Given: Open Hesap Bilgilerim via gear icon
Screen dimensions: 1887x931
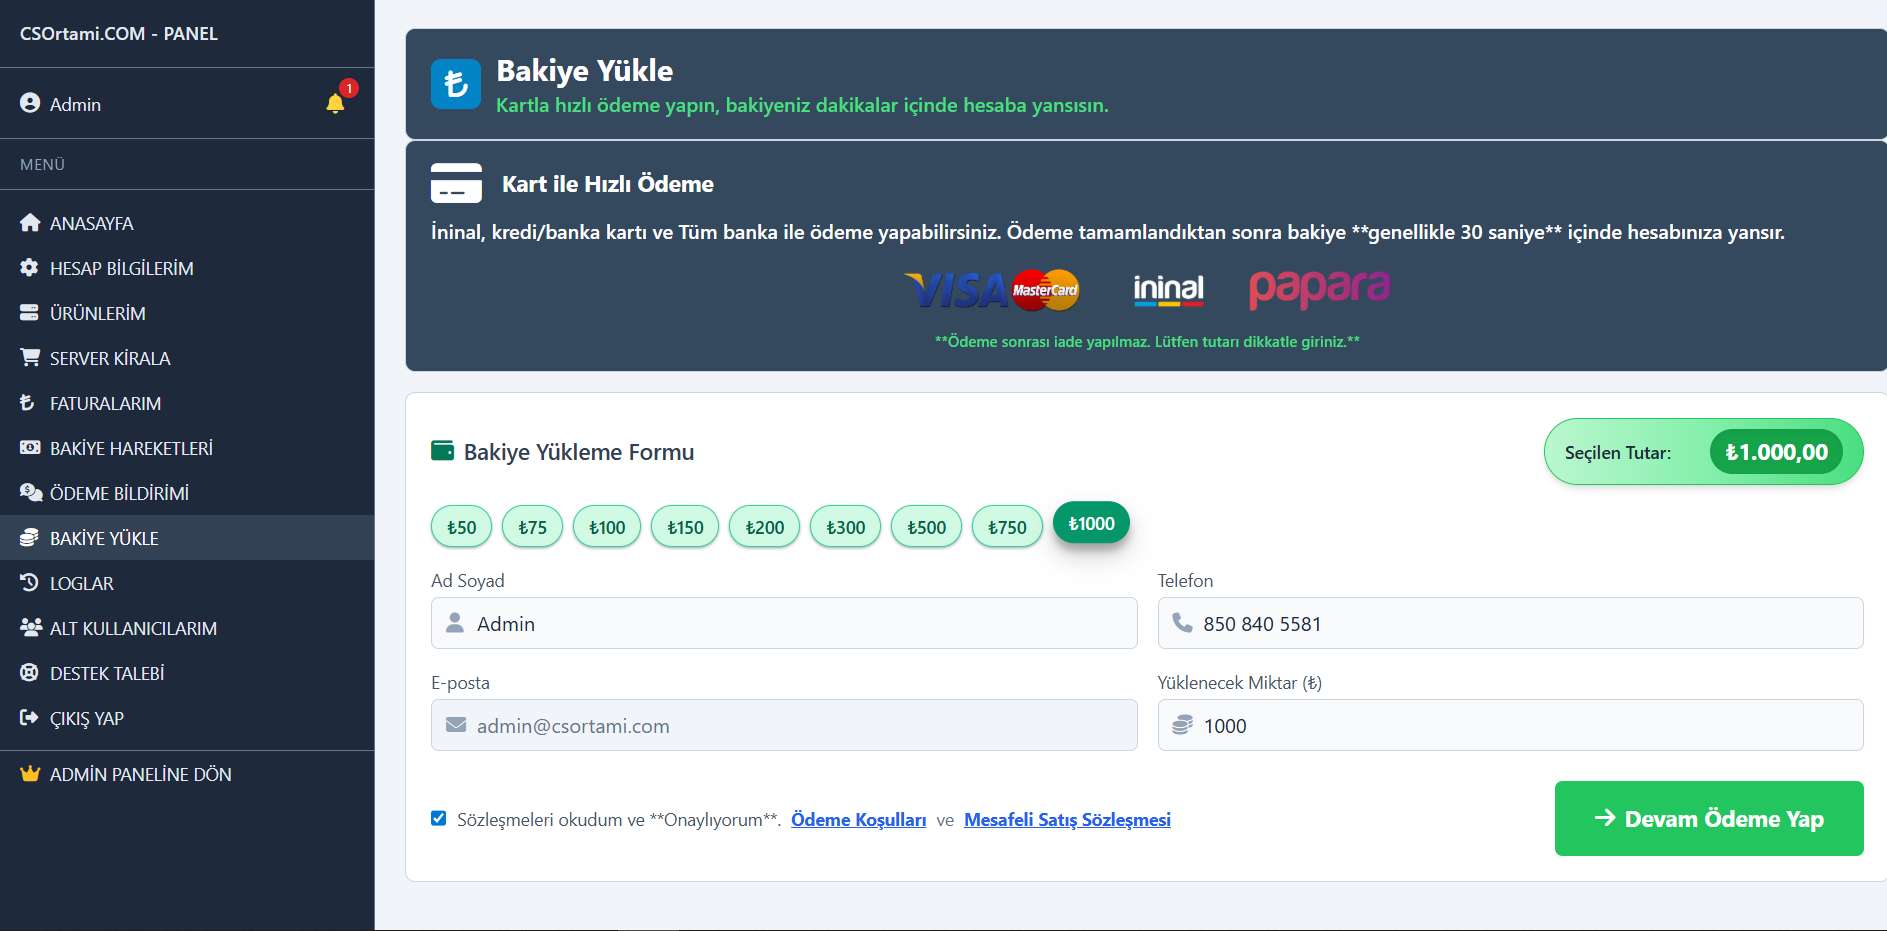Looking at the screenshot, I should pyautogui.click(x=29, y=267).
